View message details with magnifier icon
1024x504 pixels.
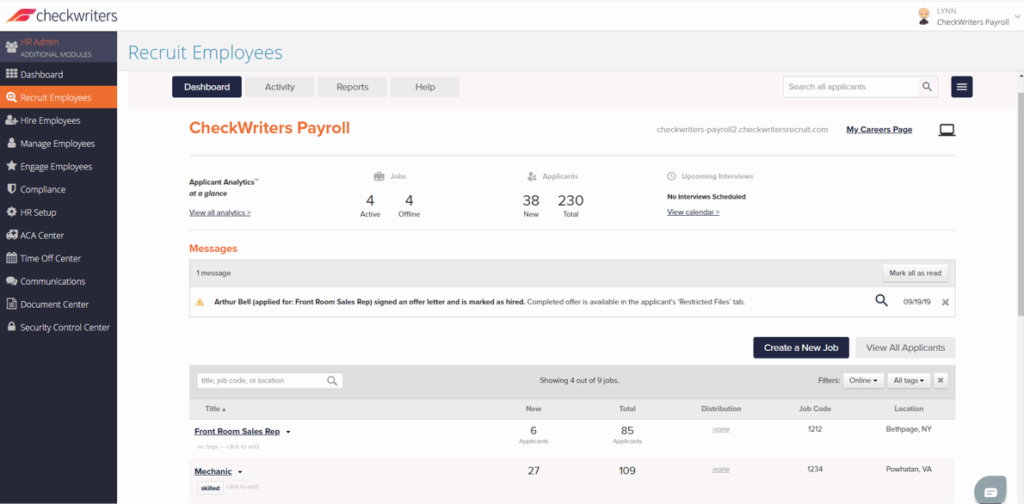click(881, 300)
